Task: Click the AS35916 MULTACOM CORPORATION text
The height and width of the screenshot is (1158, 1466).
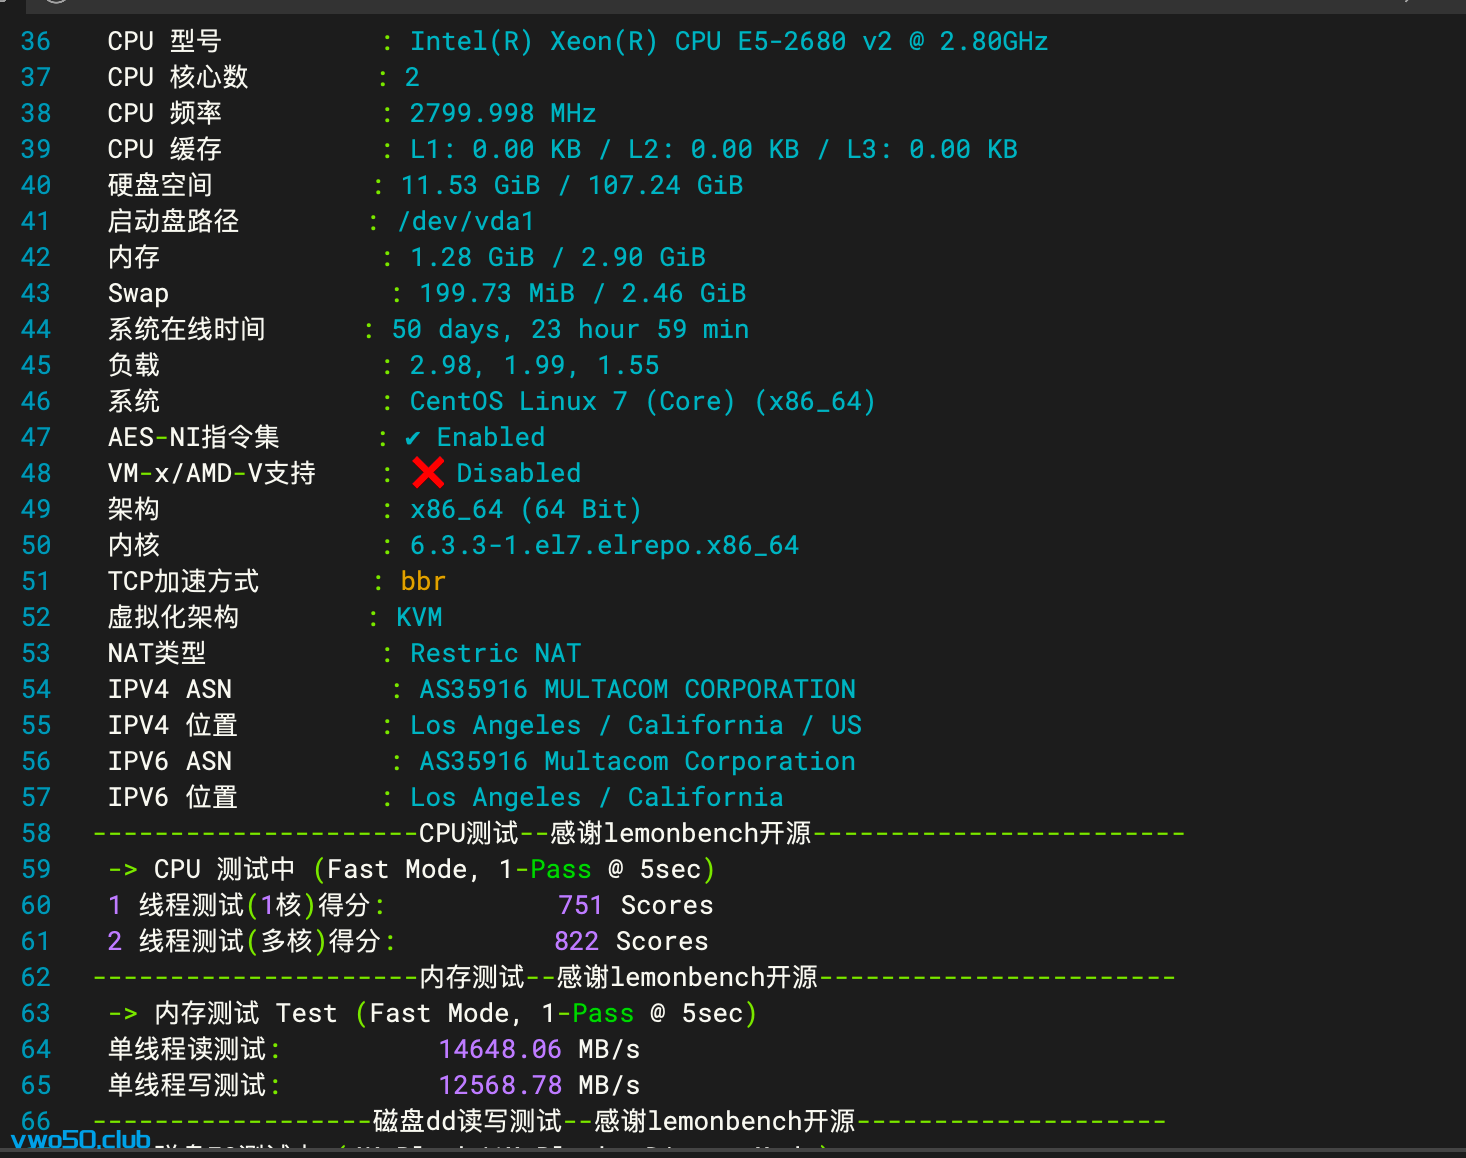Action: pos(637,690)
